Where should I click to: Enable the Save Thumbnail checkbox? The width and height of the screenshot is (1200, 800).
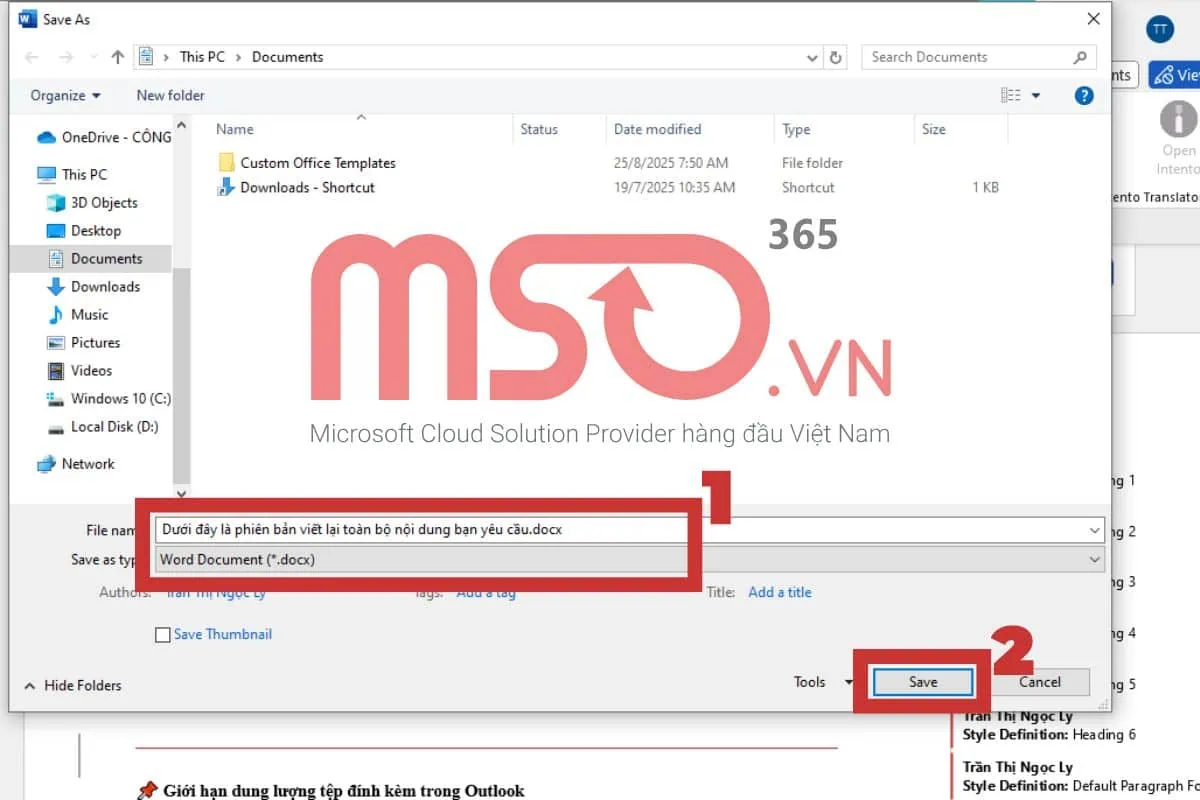(x=163, y=635)
